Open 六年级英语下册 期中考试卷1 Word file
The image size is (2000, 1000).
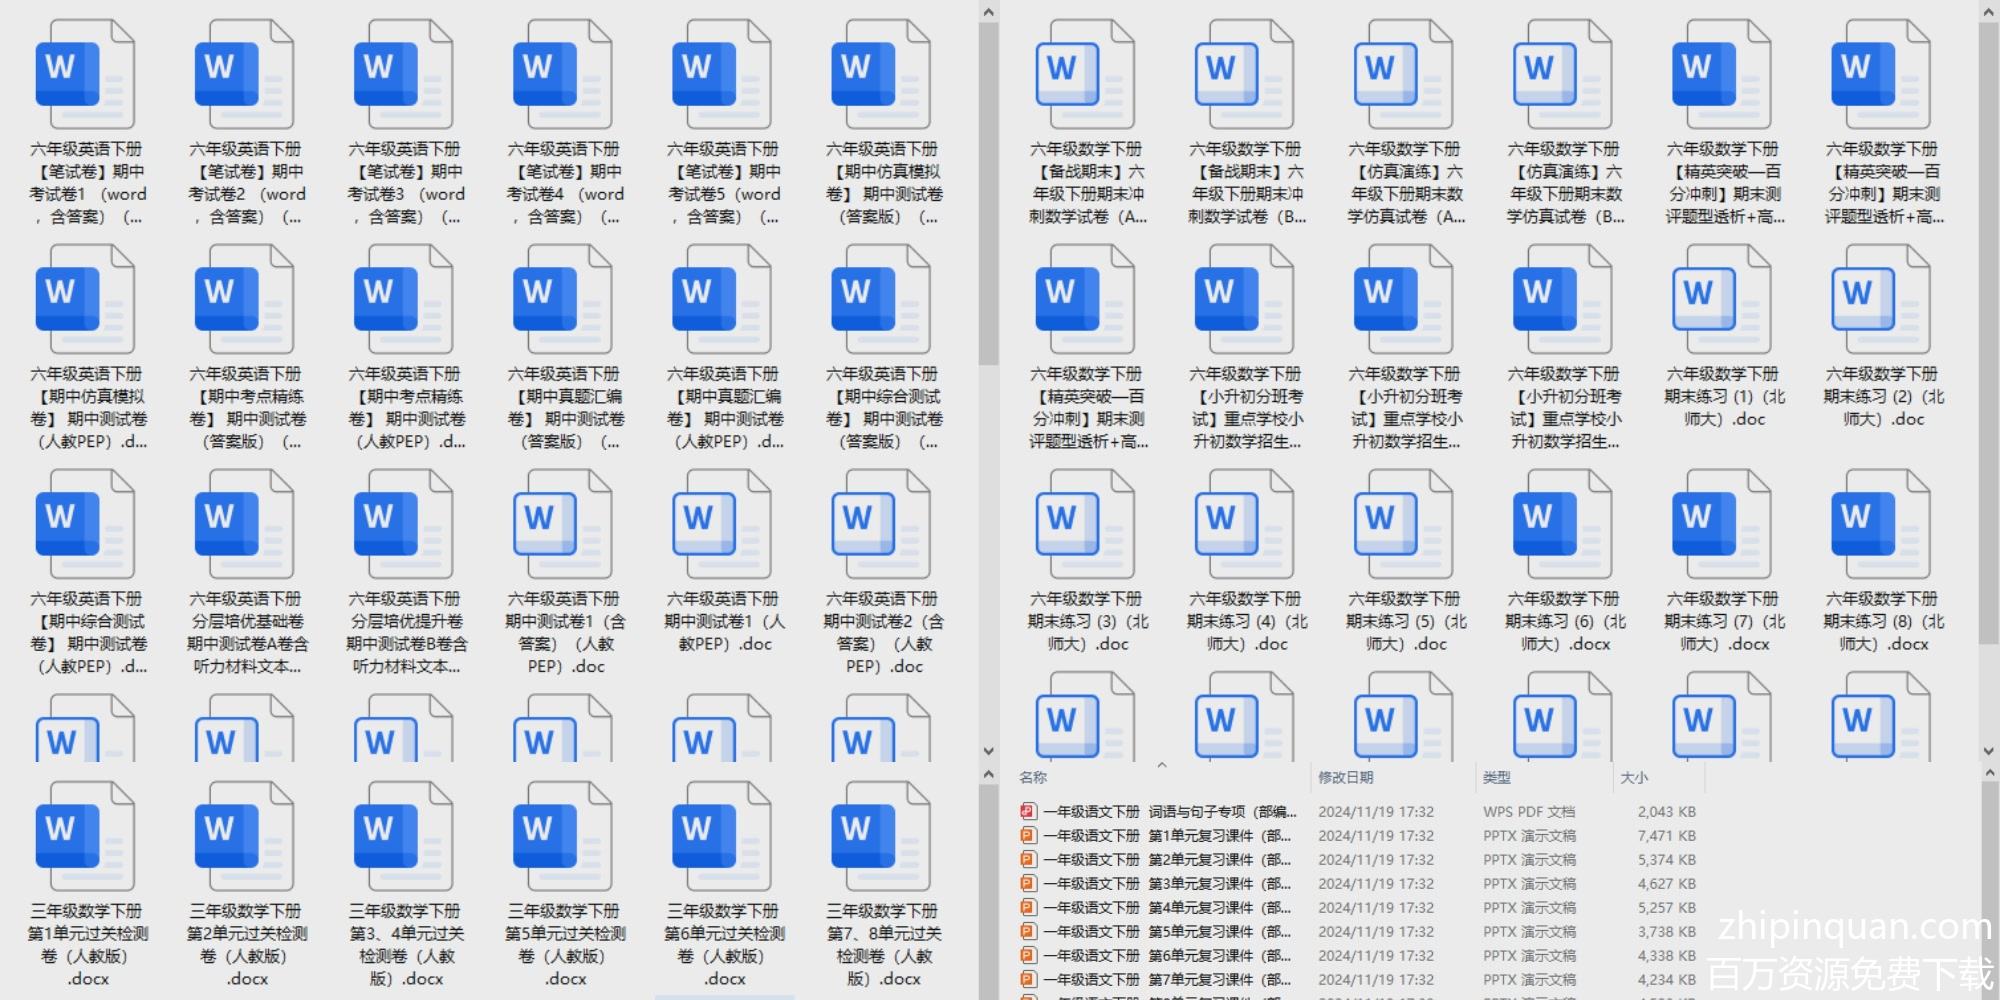pos(85,75)
